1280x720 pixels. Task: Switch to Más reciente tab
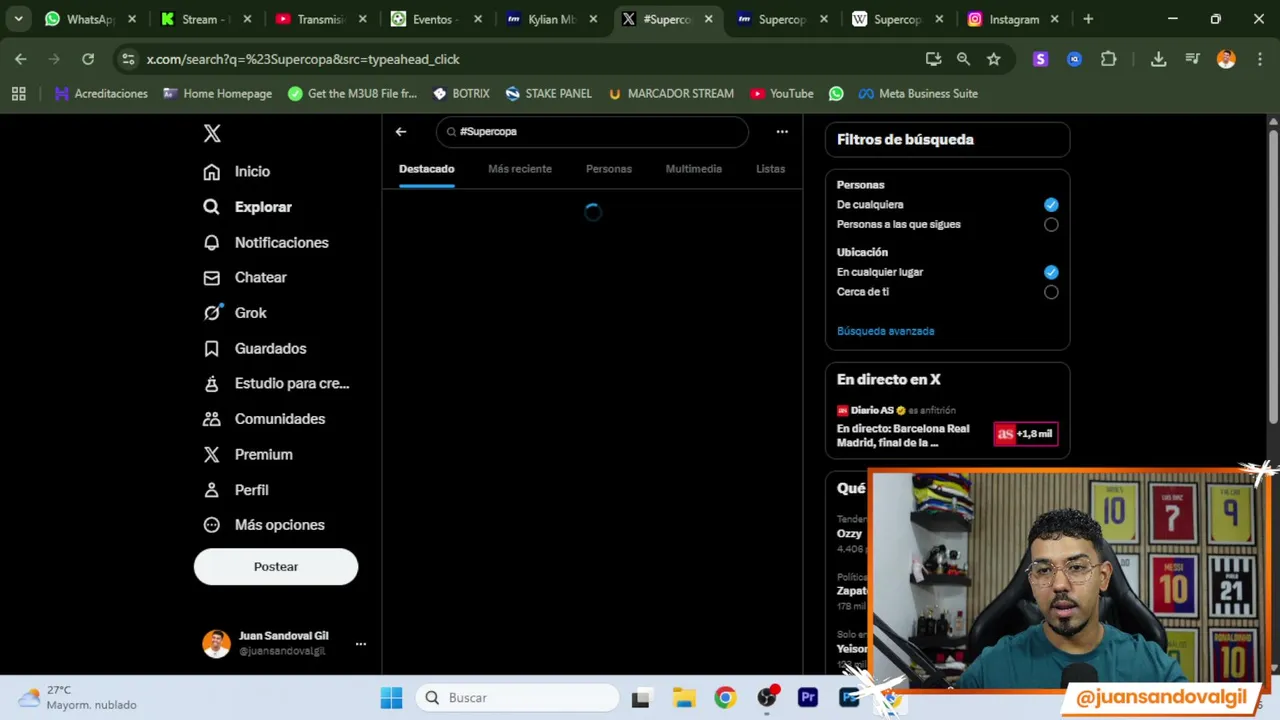pos(520,169)
